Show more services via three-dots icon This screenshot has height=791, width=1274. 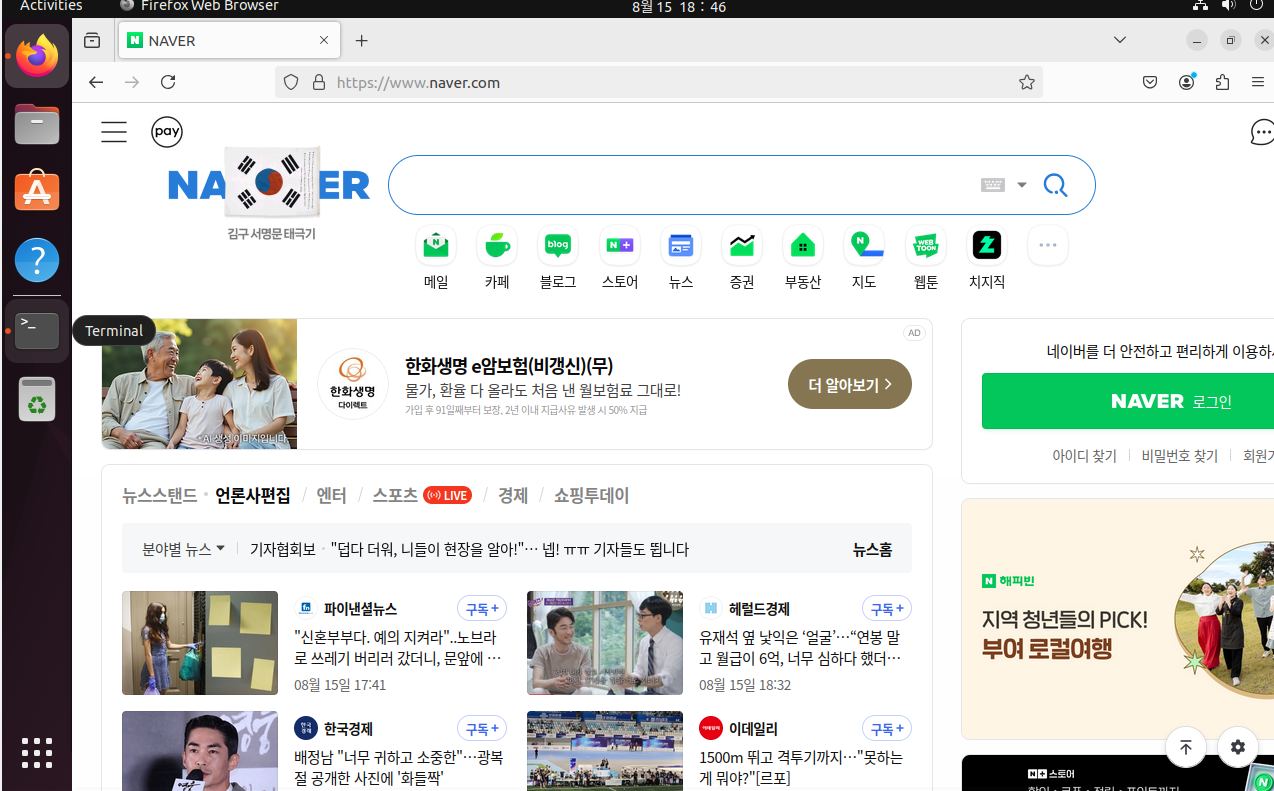(1048, 245)
